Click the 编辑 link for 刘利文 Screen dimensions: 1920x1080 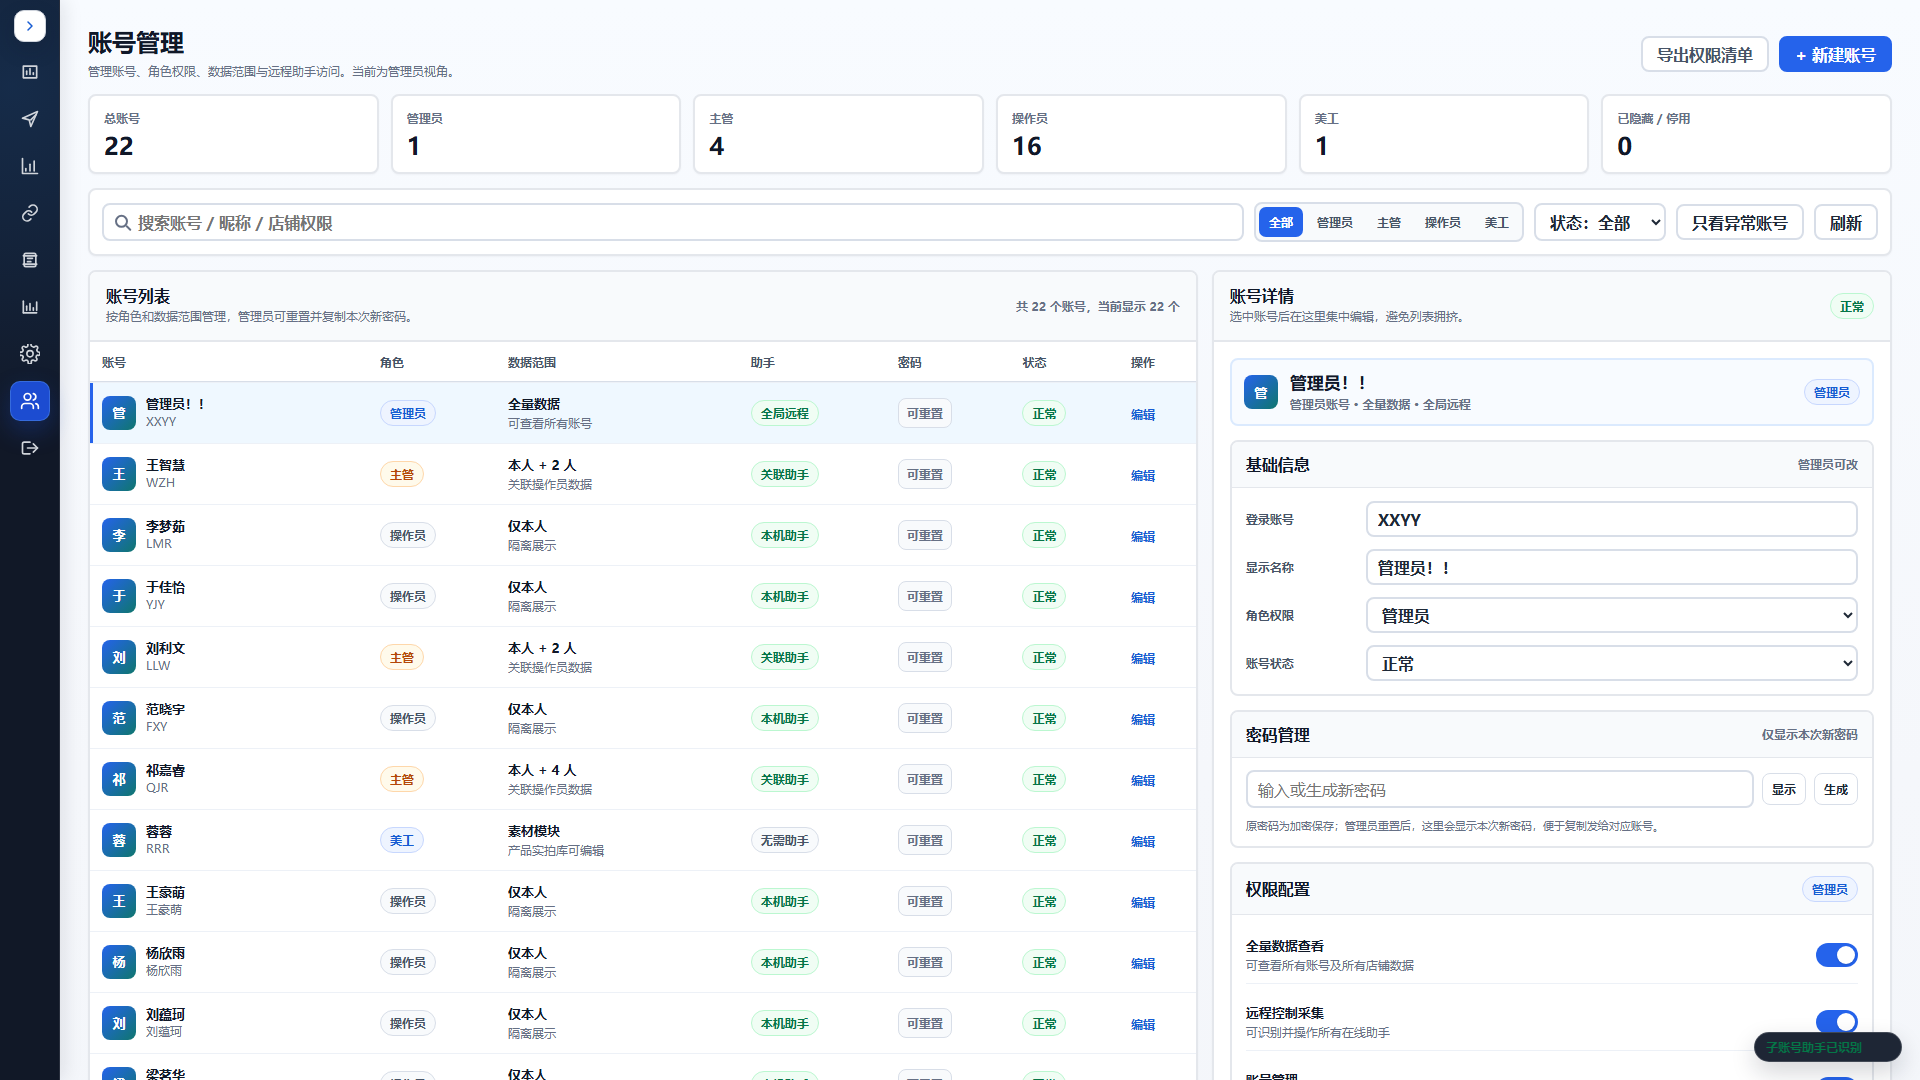(x=1142, y=658)
